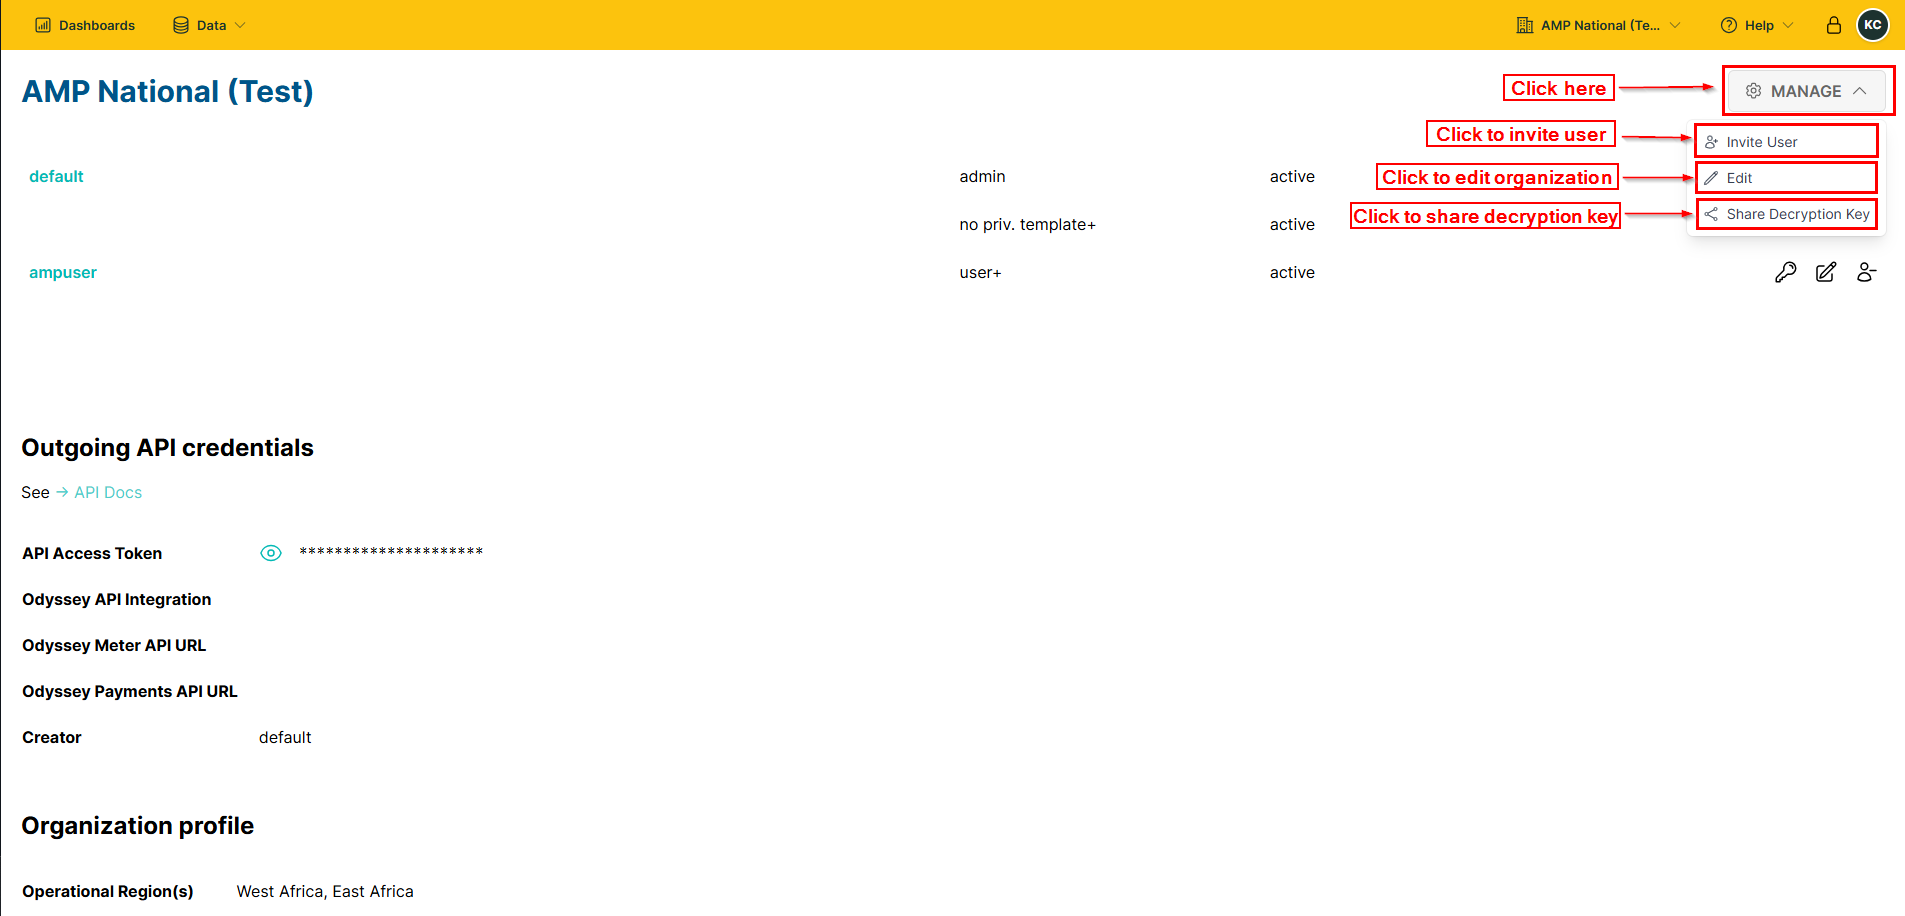Click the Organization profile heading
The height and width of the screenshot is (916, 1905).
138,825
